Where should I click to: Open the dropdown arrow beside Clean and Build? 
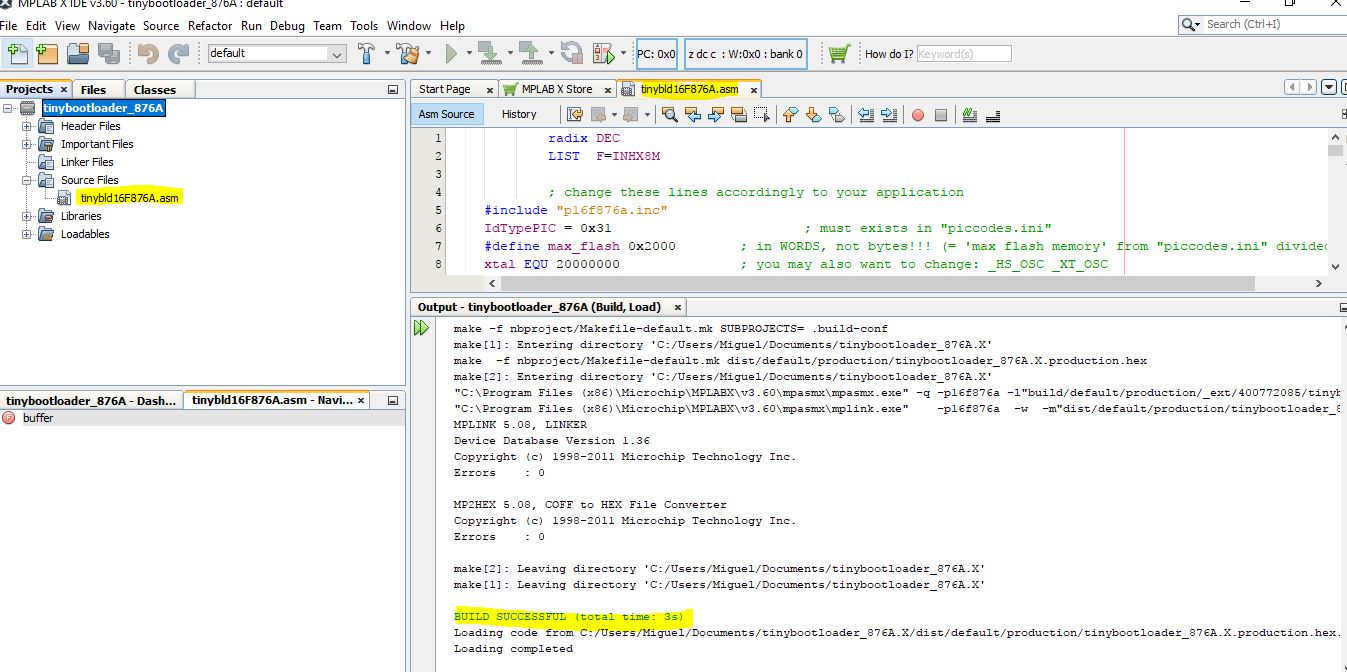[429, 53]
